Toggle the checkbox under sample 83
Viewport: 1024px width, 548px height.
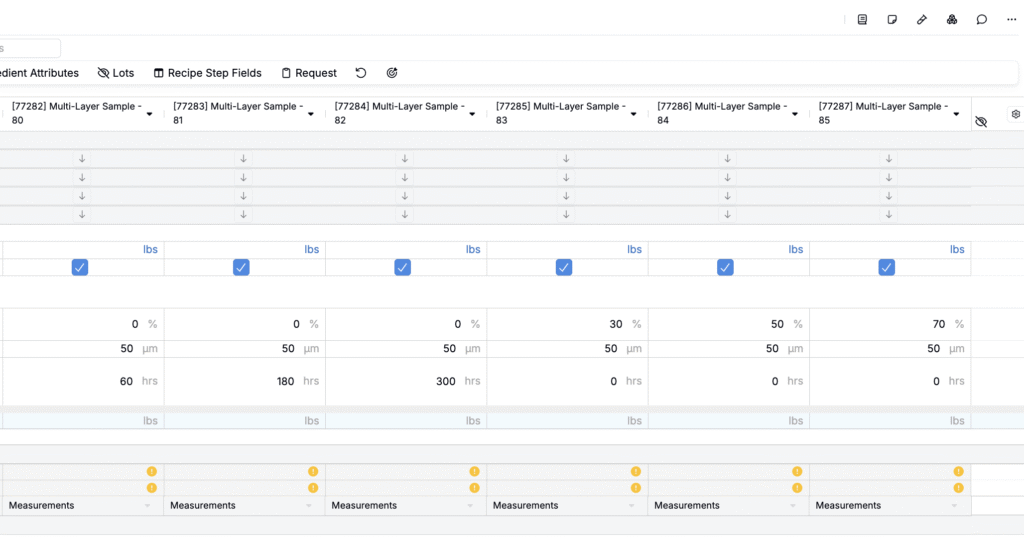coord(564,267)
